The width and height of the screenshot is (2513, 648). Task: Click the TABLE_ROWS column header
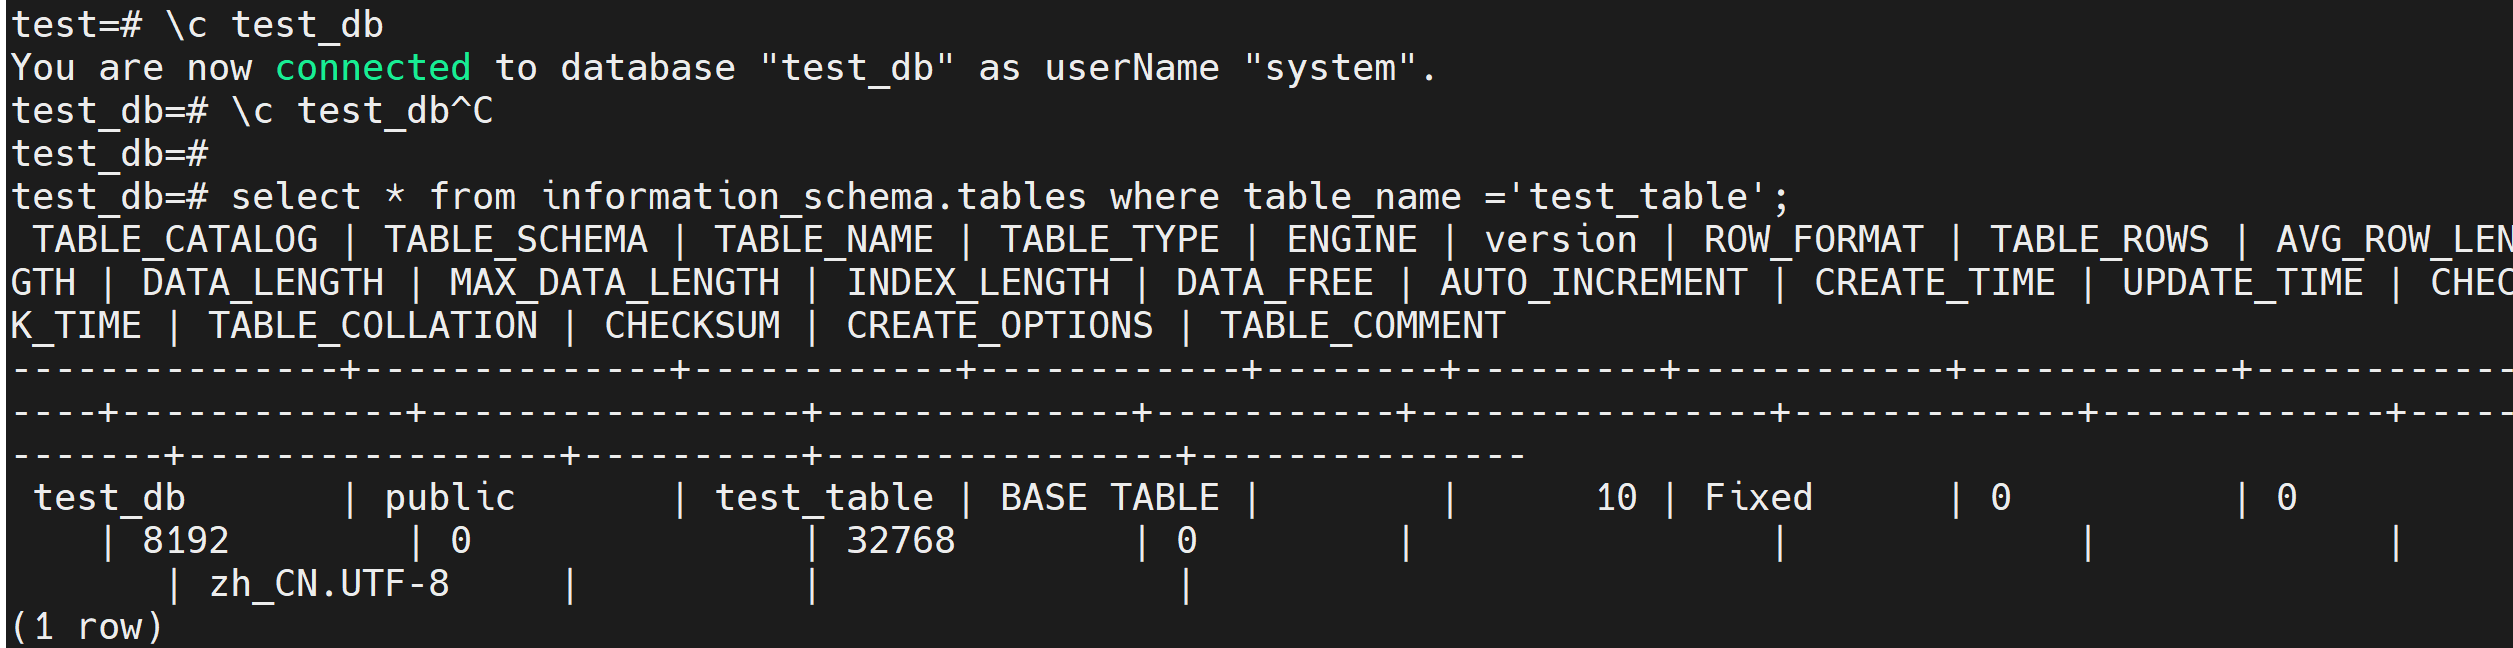(2099, 240)
